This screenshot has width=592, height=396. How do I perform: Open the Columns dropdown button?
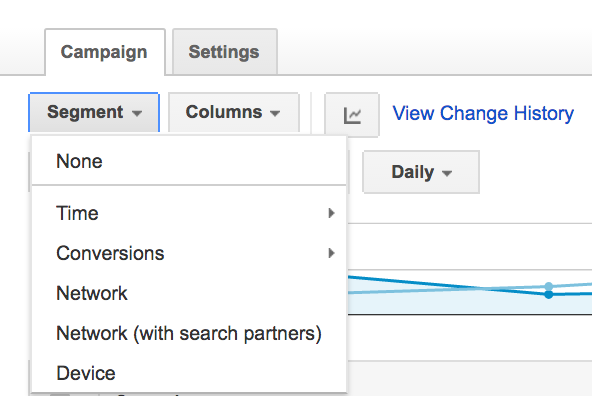234,112
